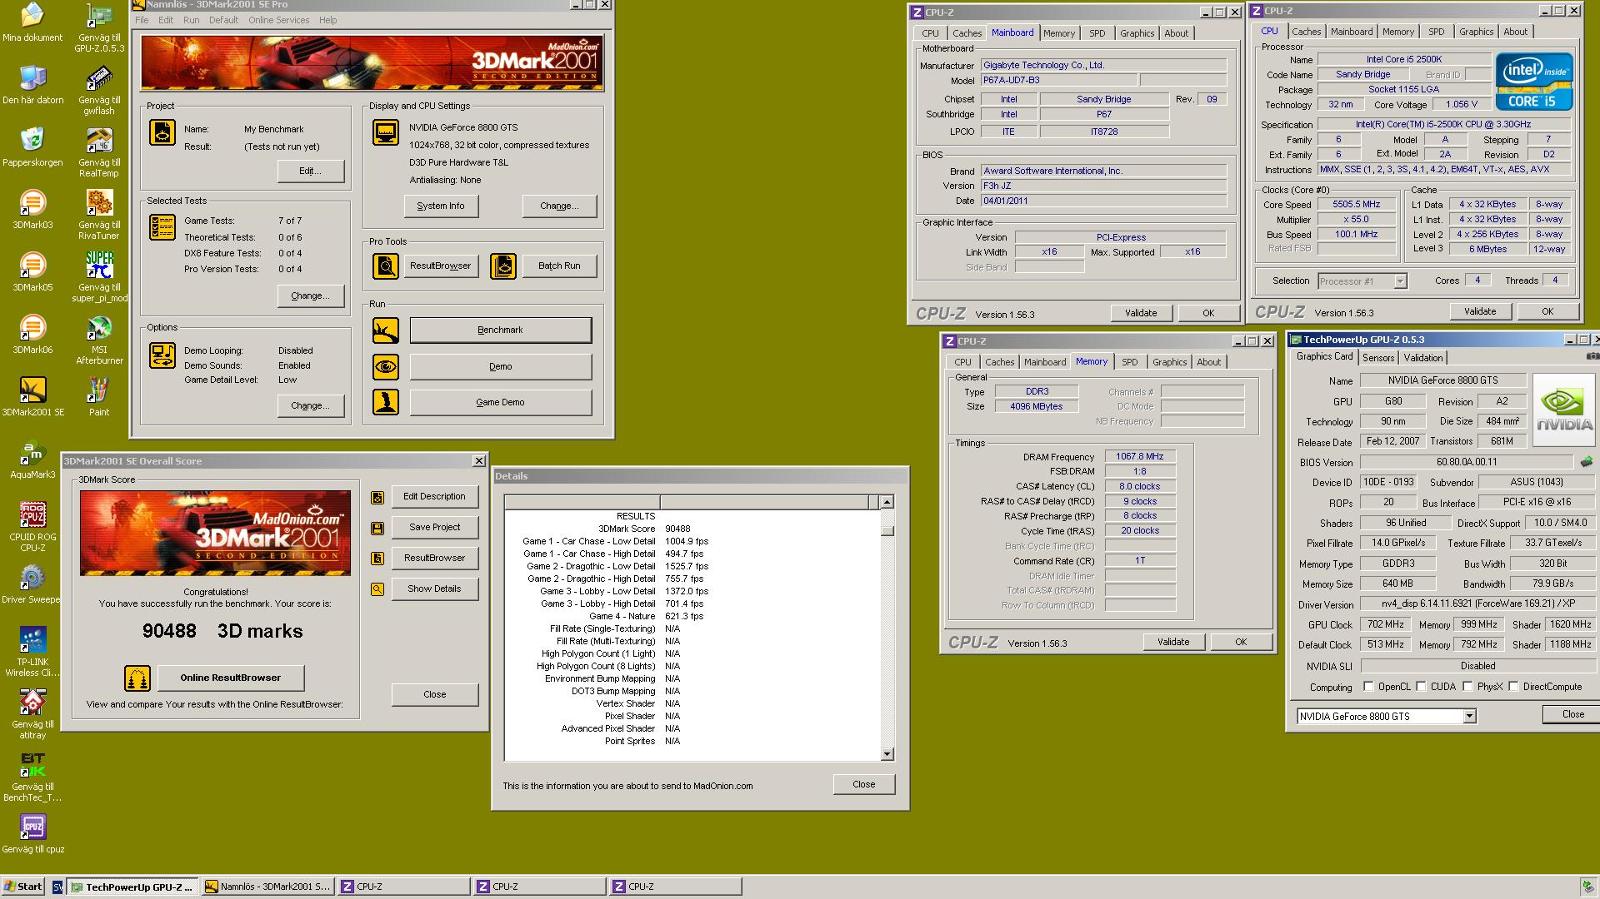Image resolution: width=1600 pixels, height=899 pixels.
Task: Open Online Services menu in 3DMark2001
Action: coord(279,20)
